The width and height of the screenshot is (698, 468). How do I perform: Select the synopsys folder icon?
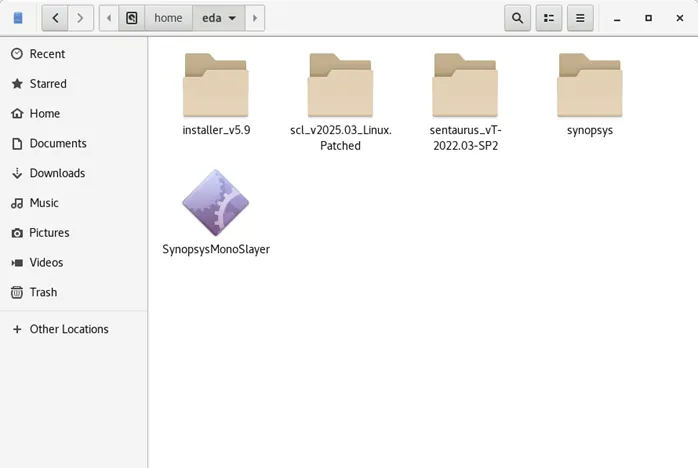tap(590, 85)
